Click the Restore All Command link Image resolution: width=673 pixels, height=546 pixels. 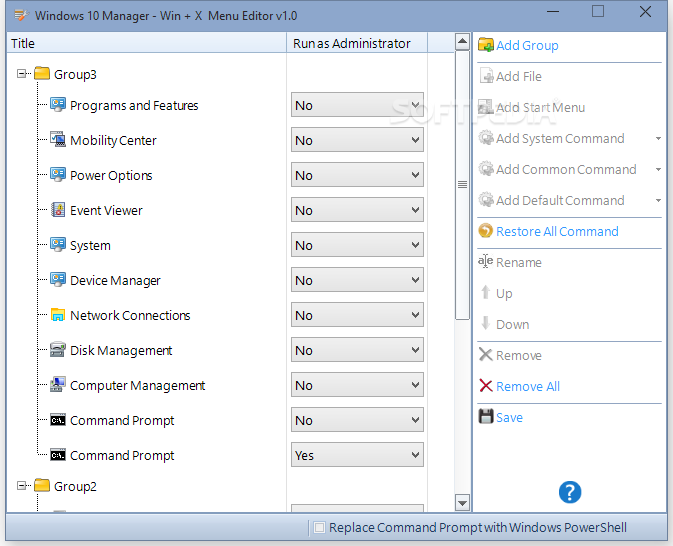coord(557,231)
